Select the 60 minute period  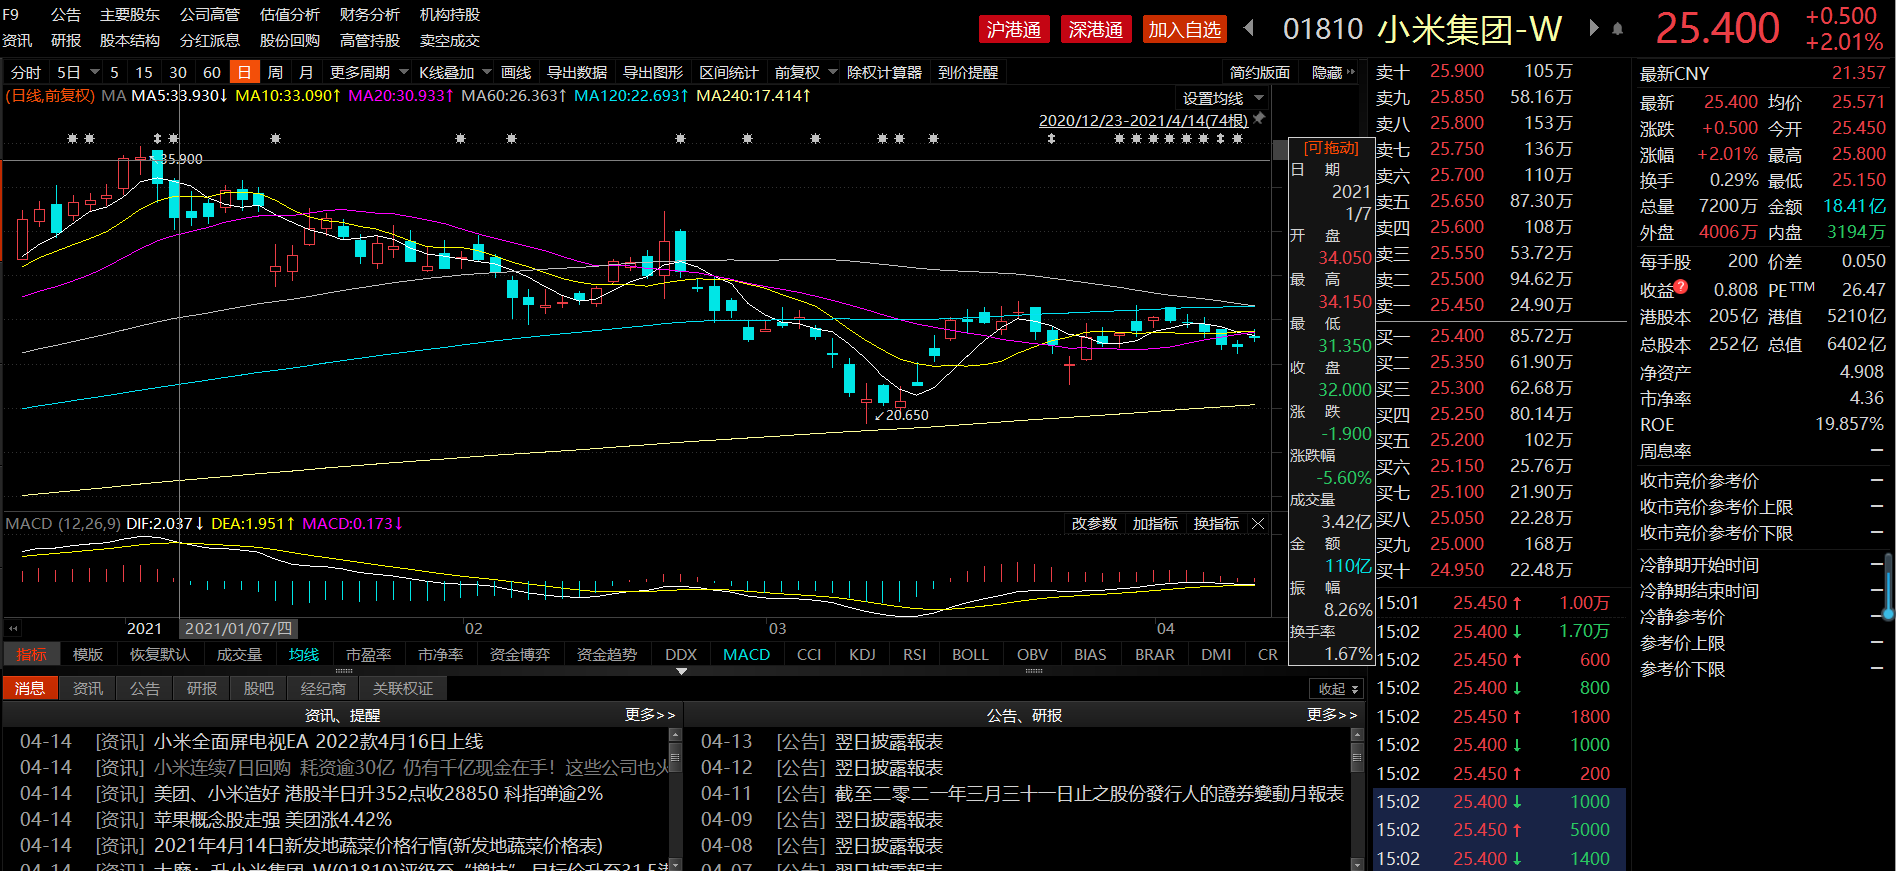212,72
